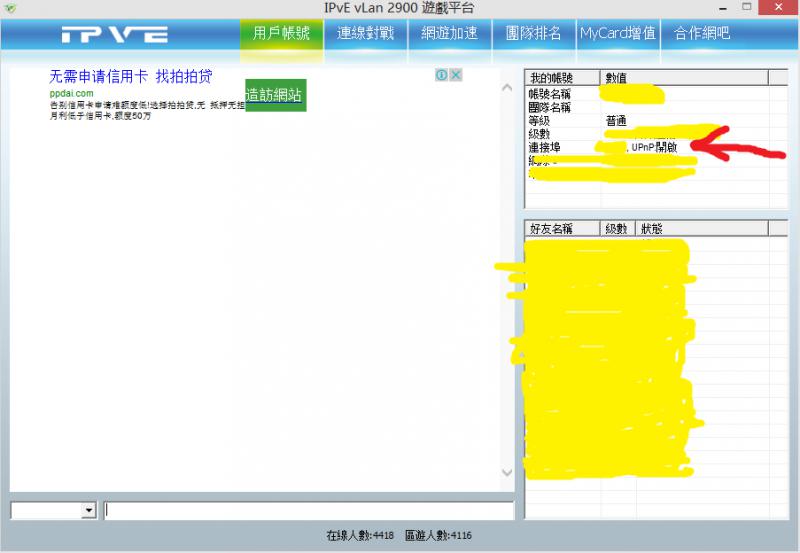Image resolution: width=800 pixels, height=553 pixels.
Task: Open the ad info icon
Action: pyautogui.click(x=442, y=75)
